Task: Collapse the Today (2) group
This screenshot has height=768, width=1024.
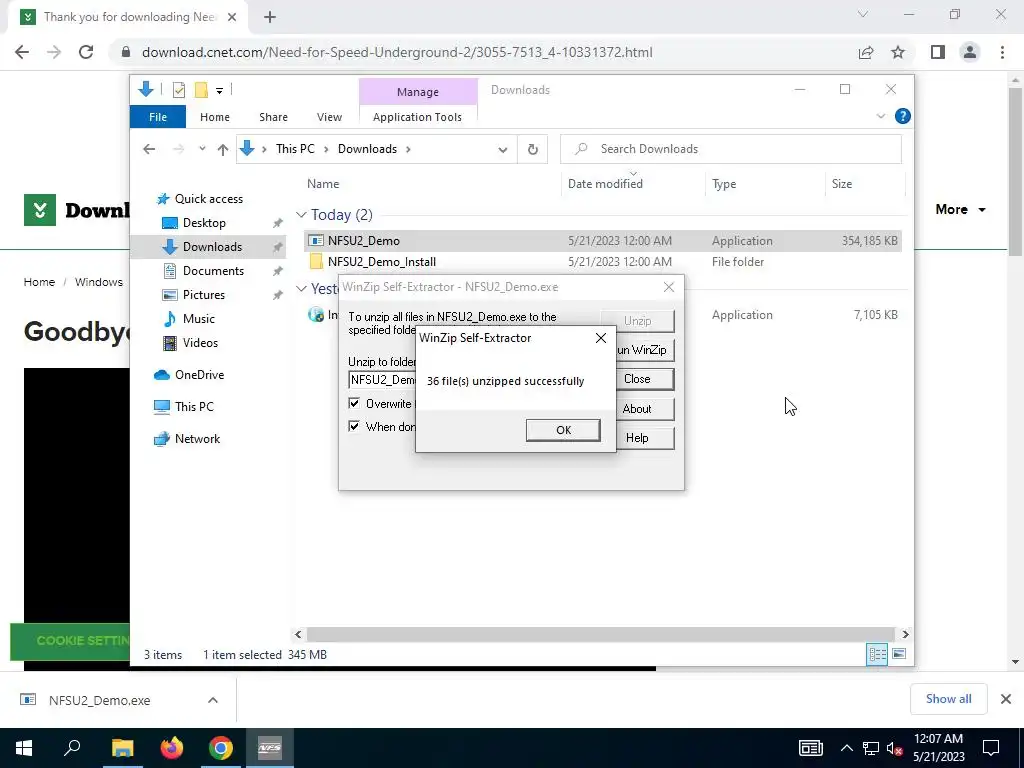Action: [301, 215]
